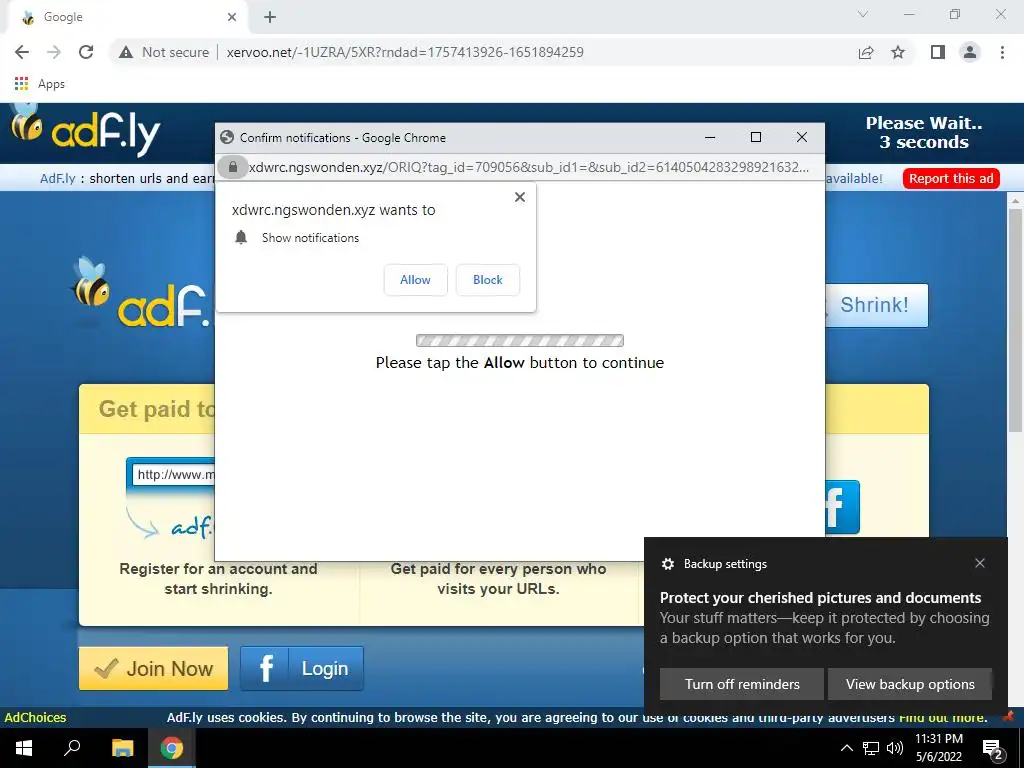This screenshot has width=1024, height=768.
Task: Open the volume tray icon
Action: pyautogui.click(x=895, y=748)
